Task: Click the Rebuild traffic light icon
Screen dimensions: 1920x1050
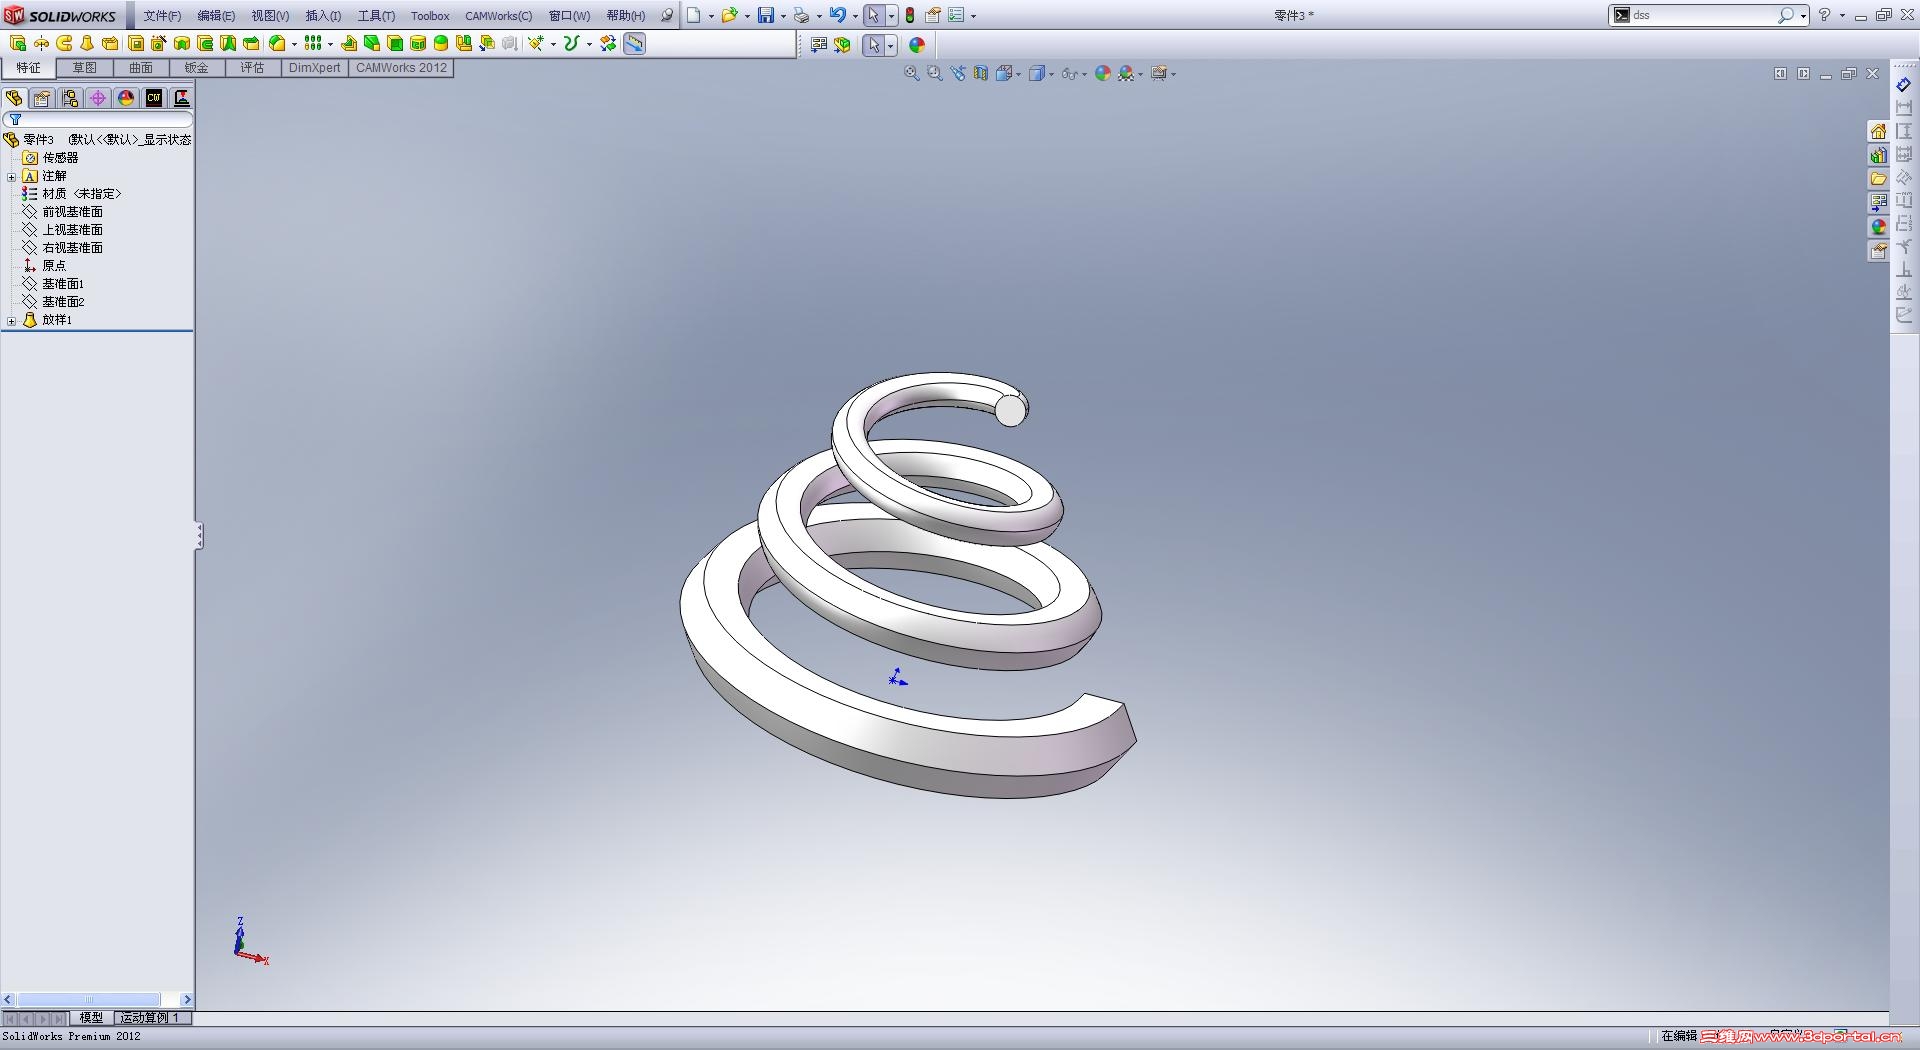Action: (x=910, y=15)
